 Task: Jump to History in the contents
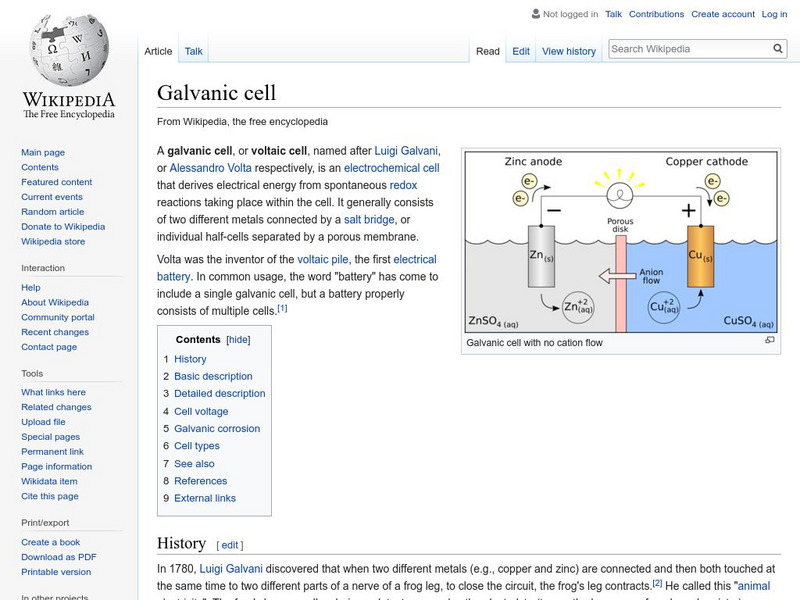tap(190, 359)
